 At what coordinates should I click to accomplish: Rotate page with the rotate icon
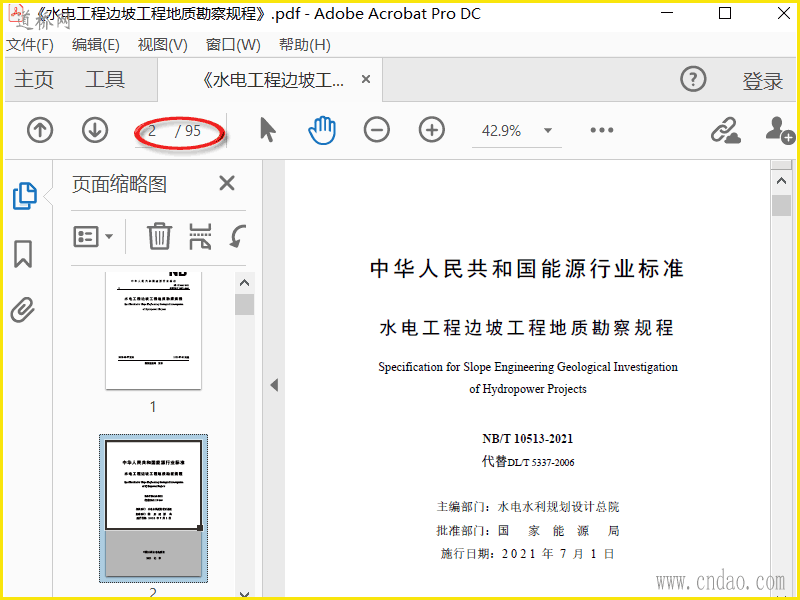click(238, 236)
